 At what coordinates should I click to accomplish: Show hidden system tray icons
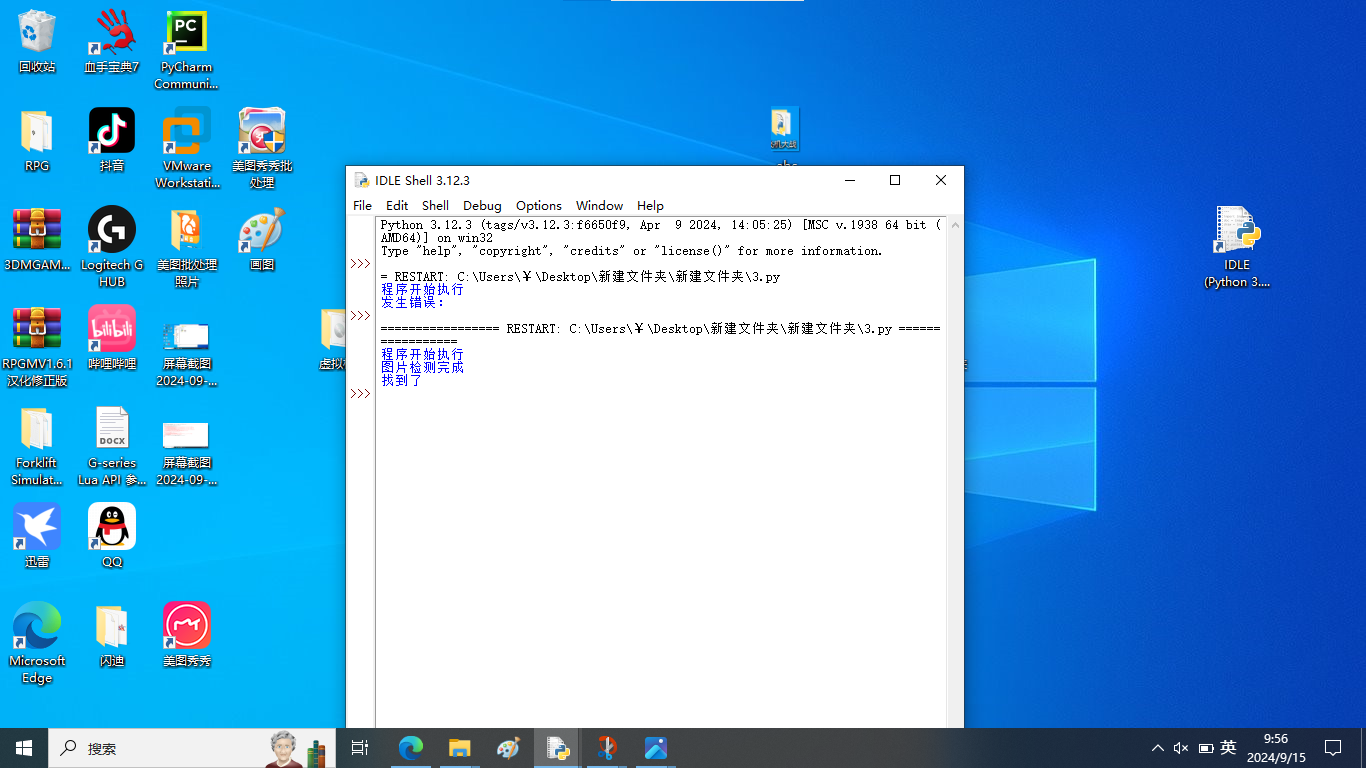1157,748
